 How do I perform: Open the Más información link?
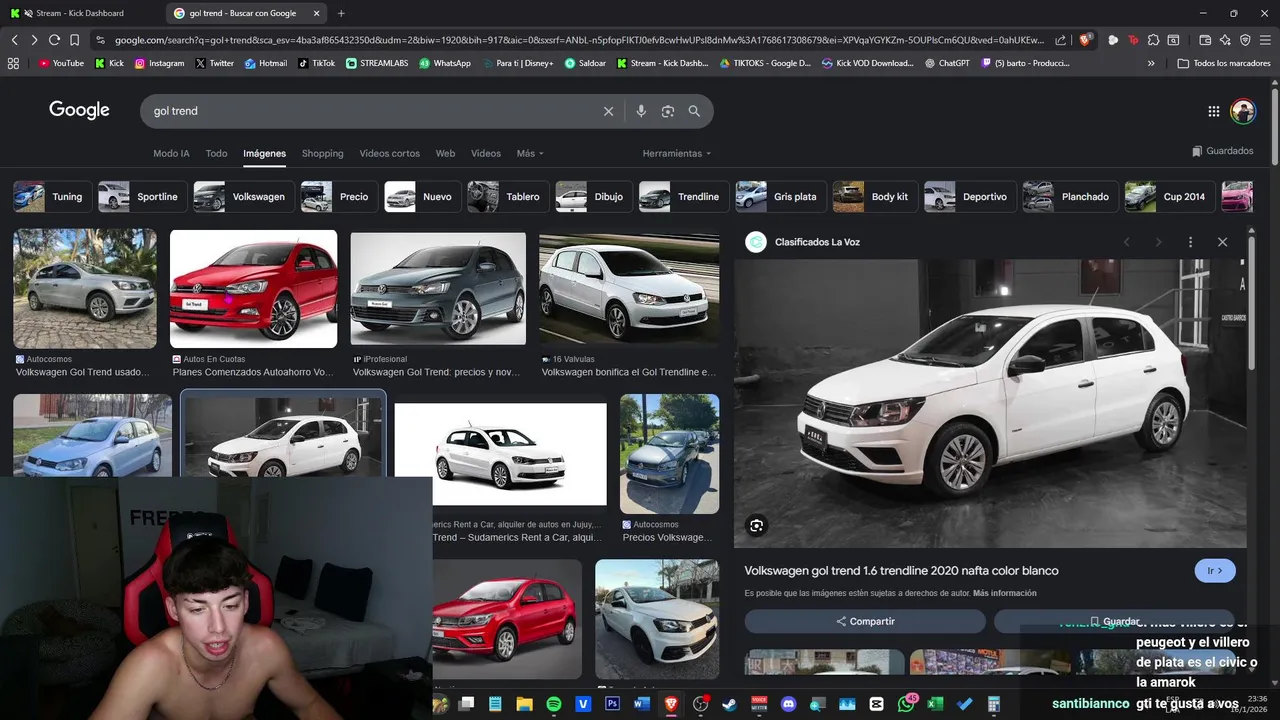(x=1004, y=593)
